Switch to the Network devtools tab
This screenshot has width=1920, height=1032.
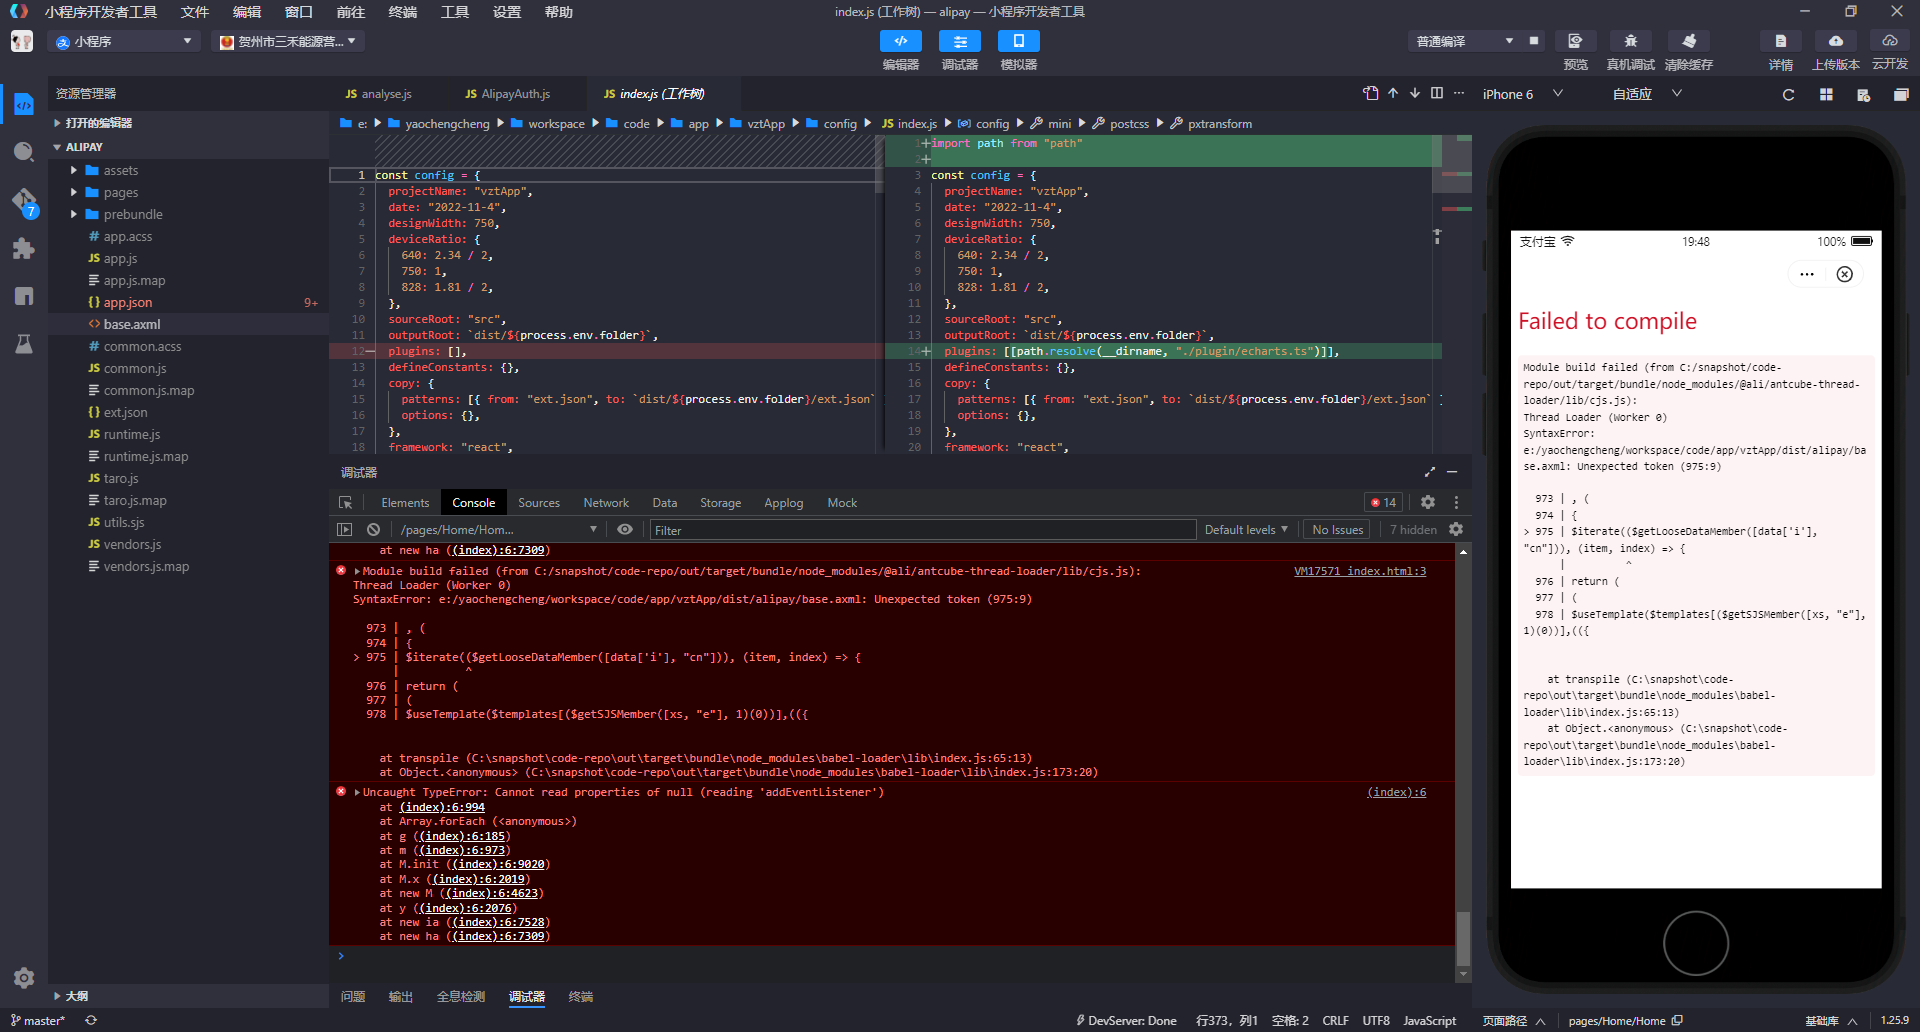click(606, 502)
